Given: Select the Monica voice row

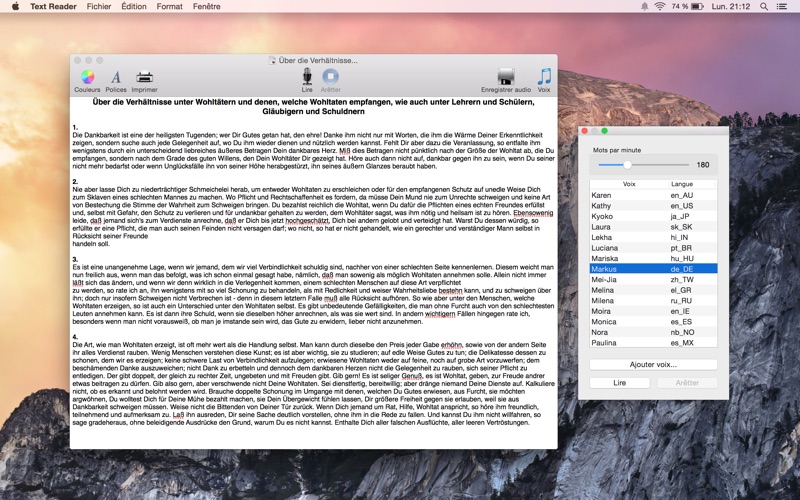Looking at the screenshot, I should tap(653, 321).
